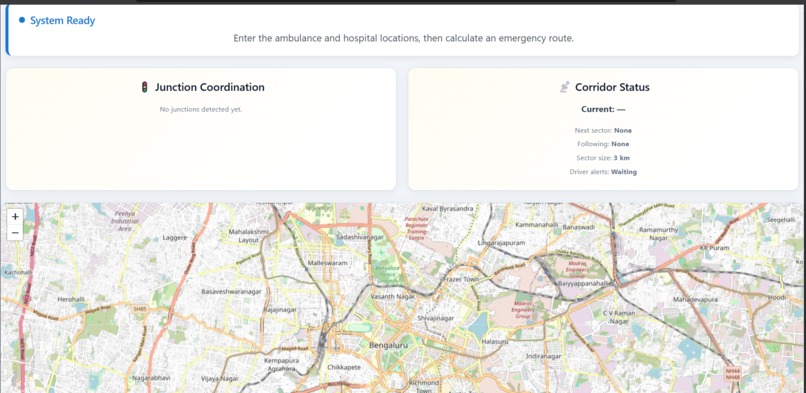Click the Herohalli label on the map
Image resolution: width=806 pixels, height=393 pixels.
click(71, 299)
